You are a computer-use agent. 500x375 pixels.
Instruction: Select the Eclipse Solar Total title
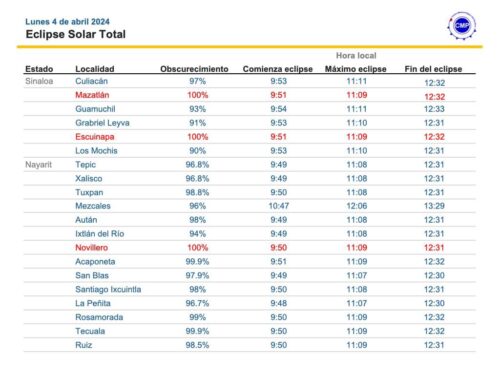[x=76, y=34]
